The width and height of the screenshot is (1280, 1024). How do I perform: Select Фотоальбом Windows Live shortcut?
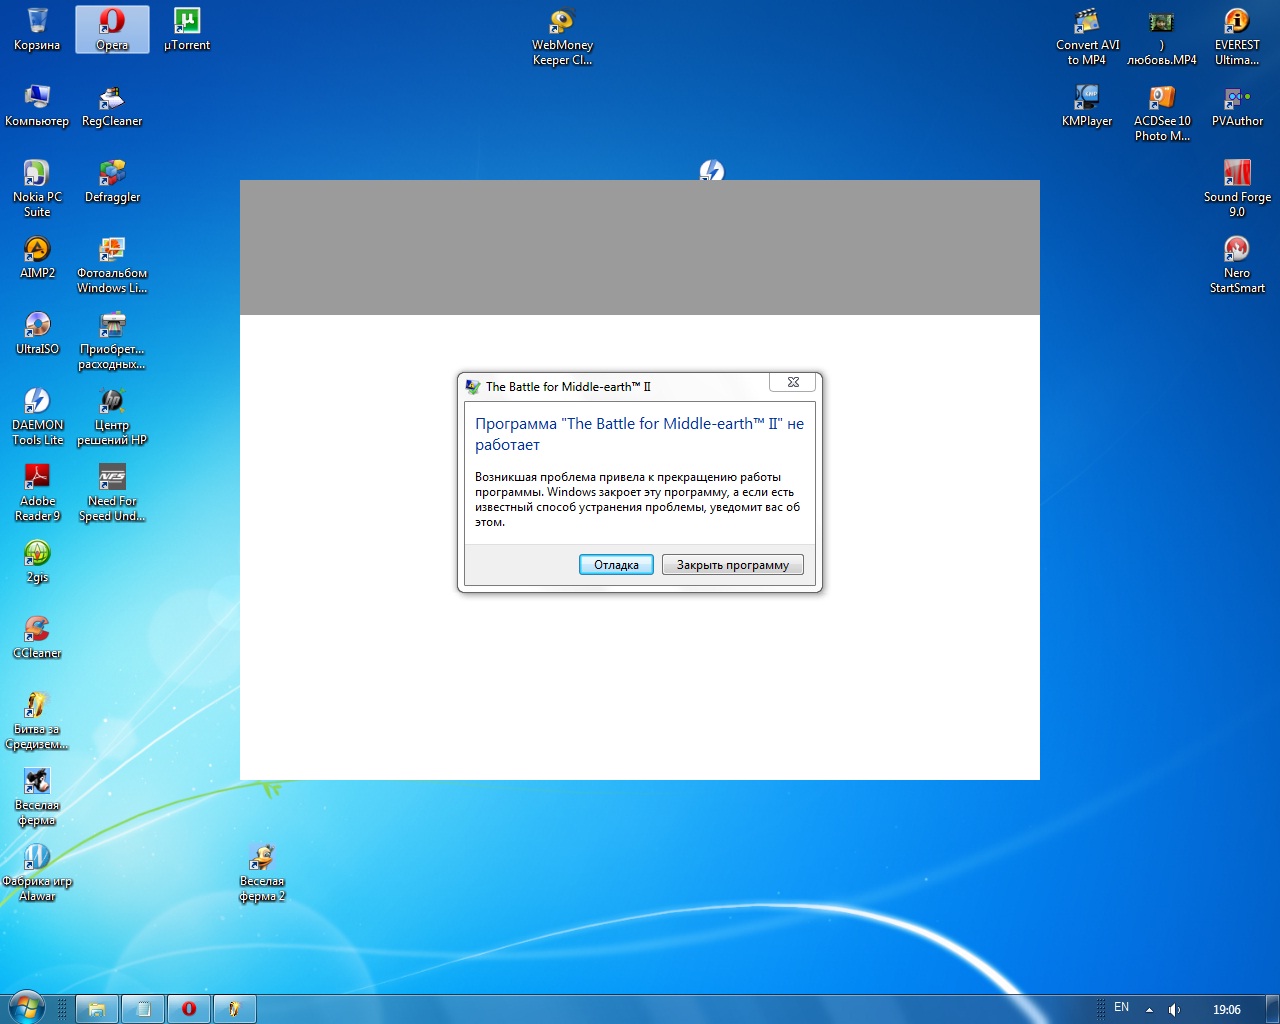(112, 264)
